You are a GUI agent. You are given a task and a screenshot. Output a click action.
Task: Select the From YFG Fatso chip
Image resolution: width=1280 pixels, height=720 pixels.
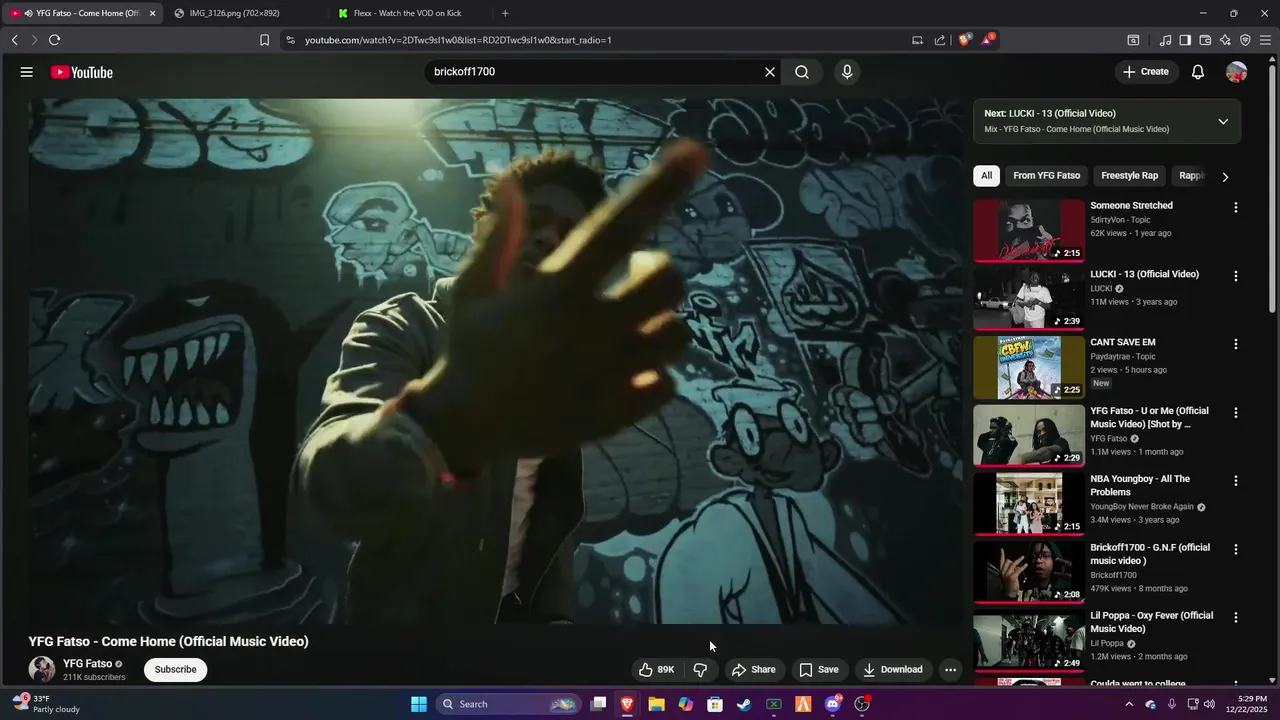click(1047, 176)
